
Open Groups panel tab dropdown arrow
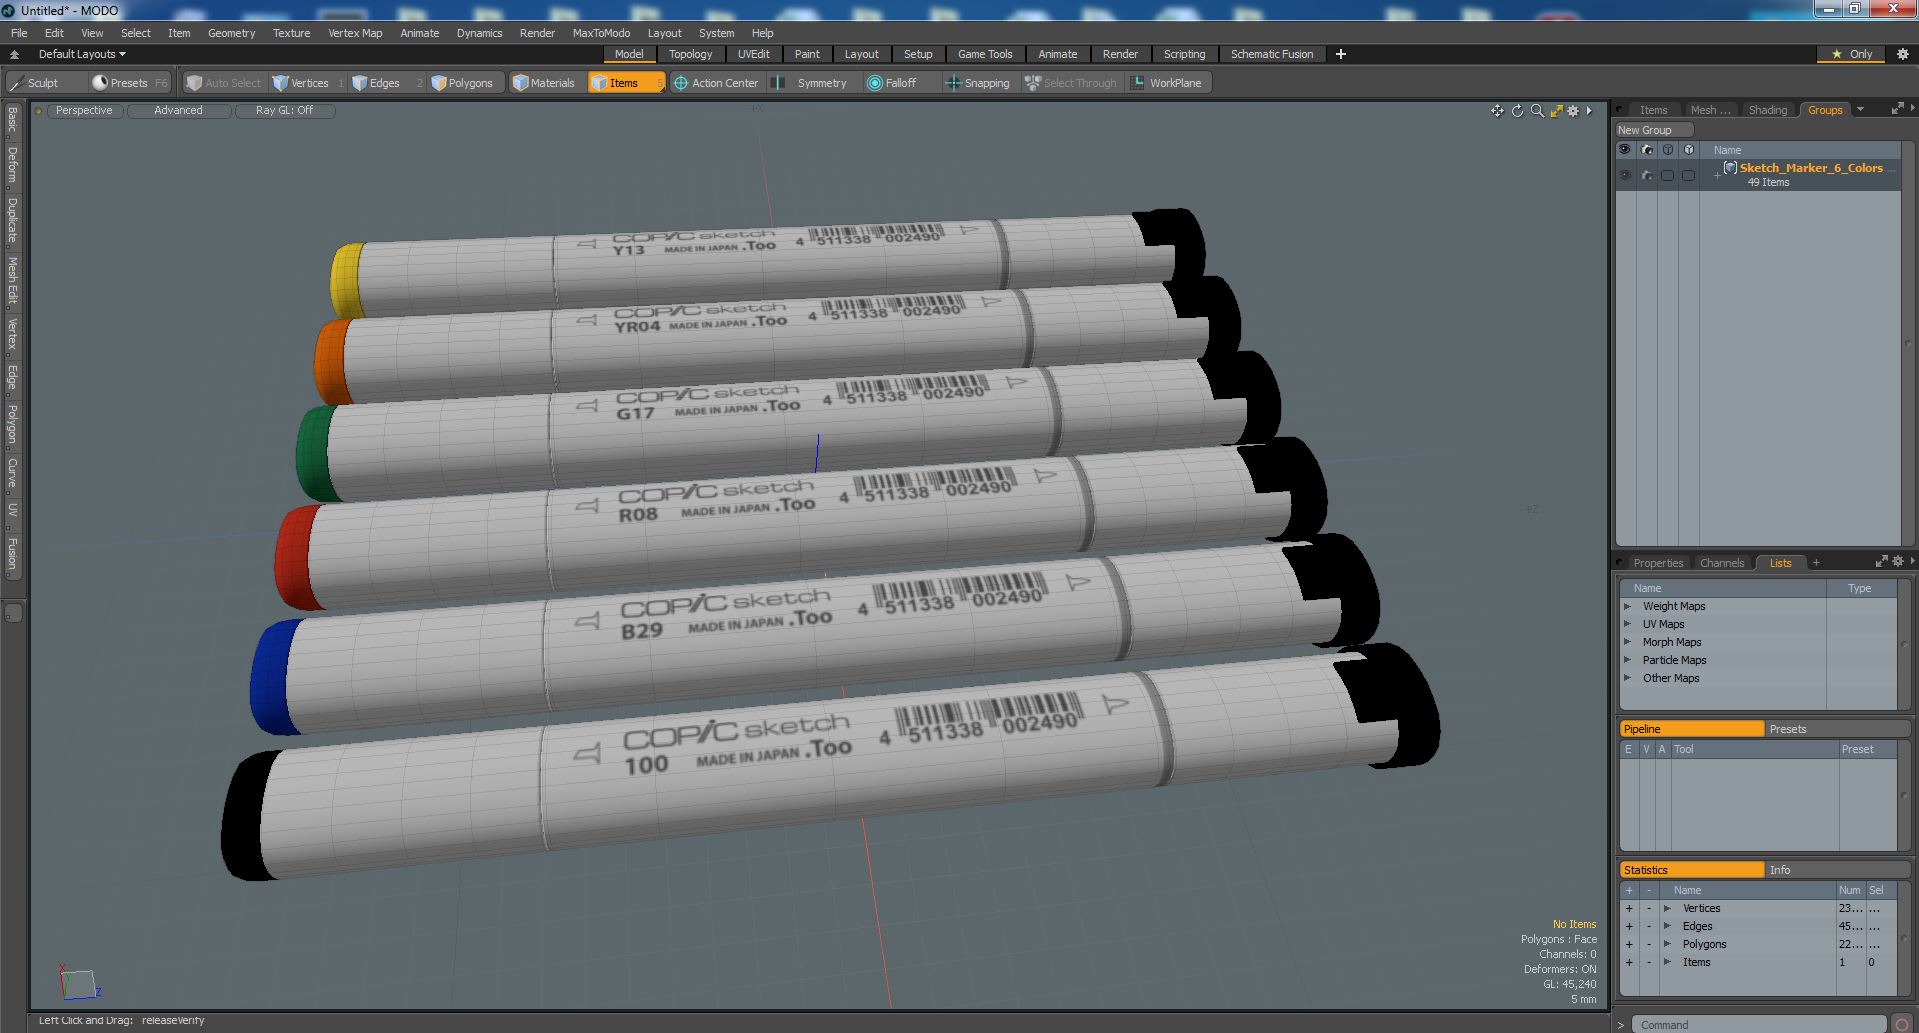(1860, 109)
